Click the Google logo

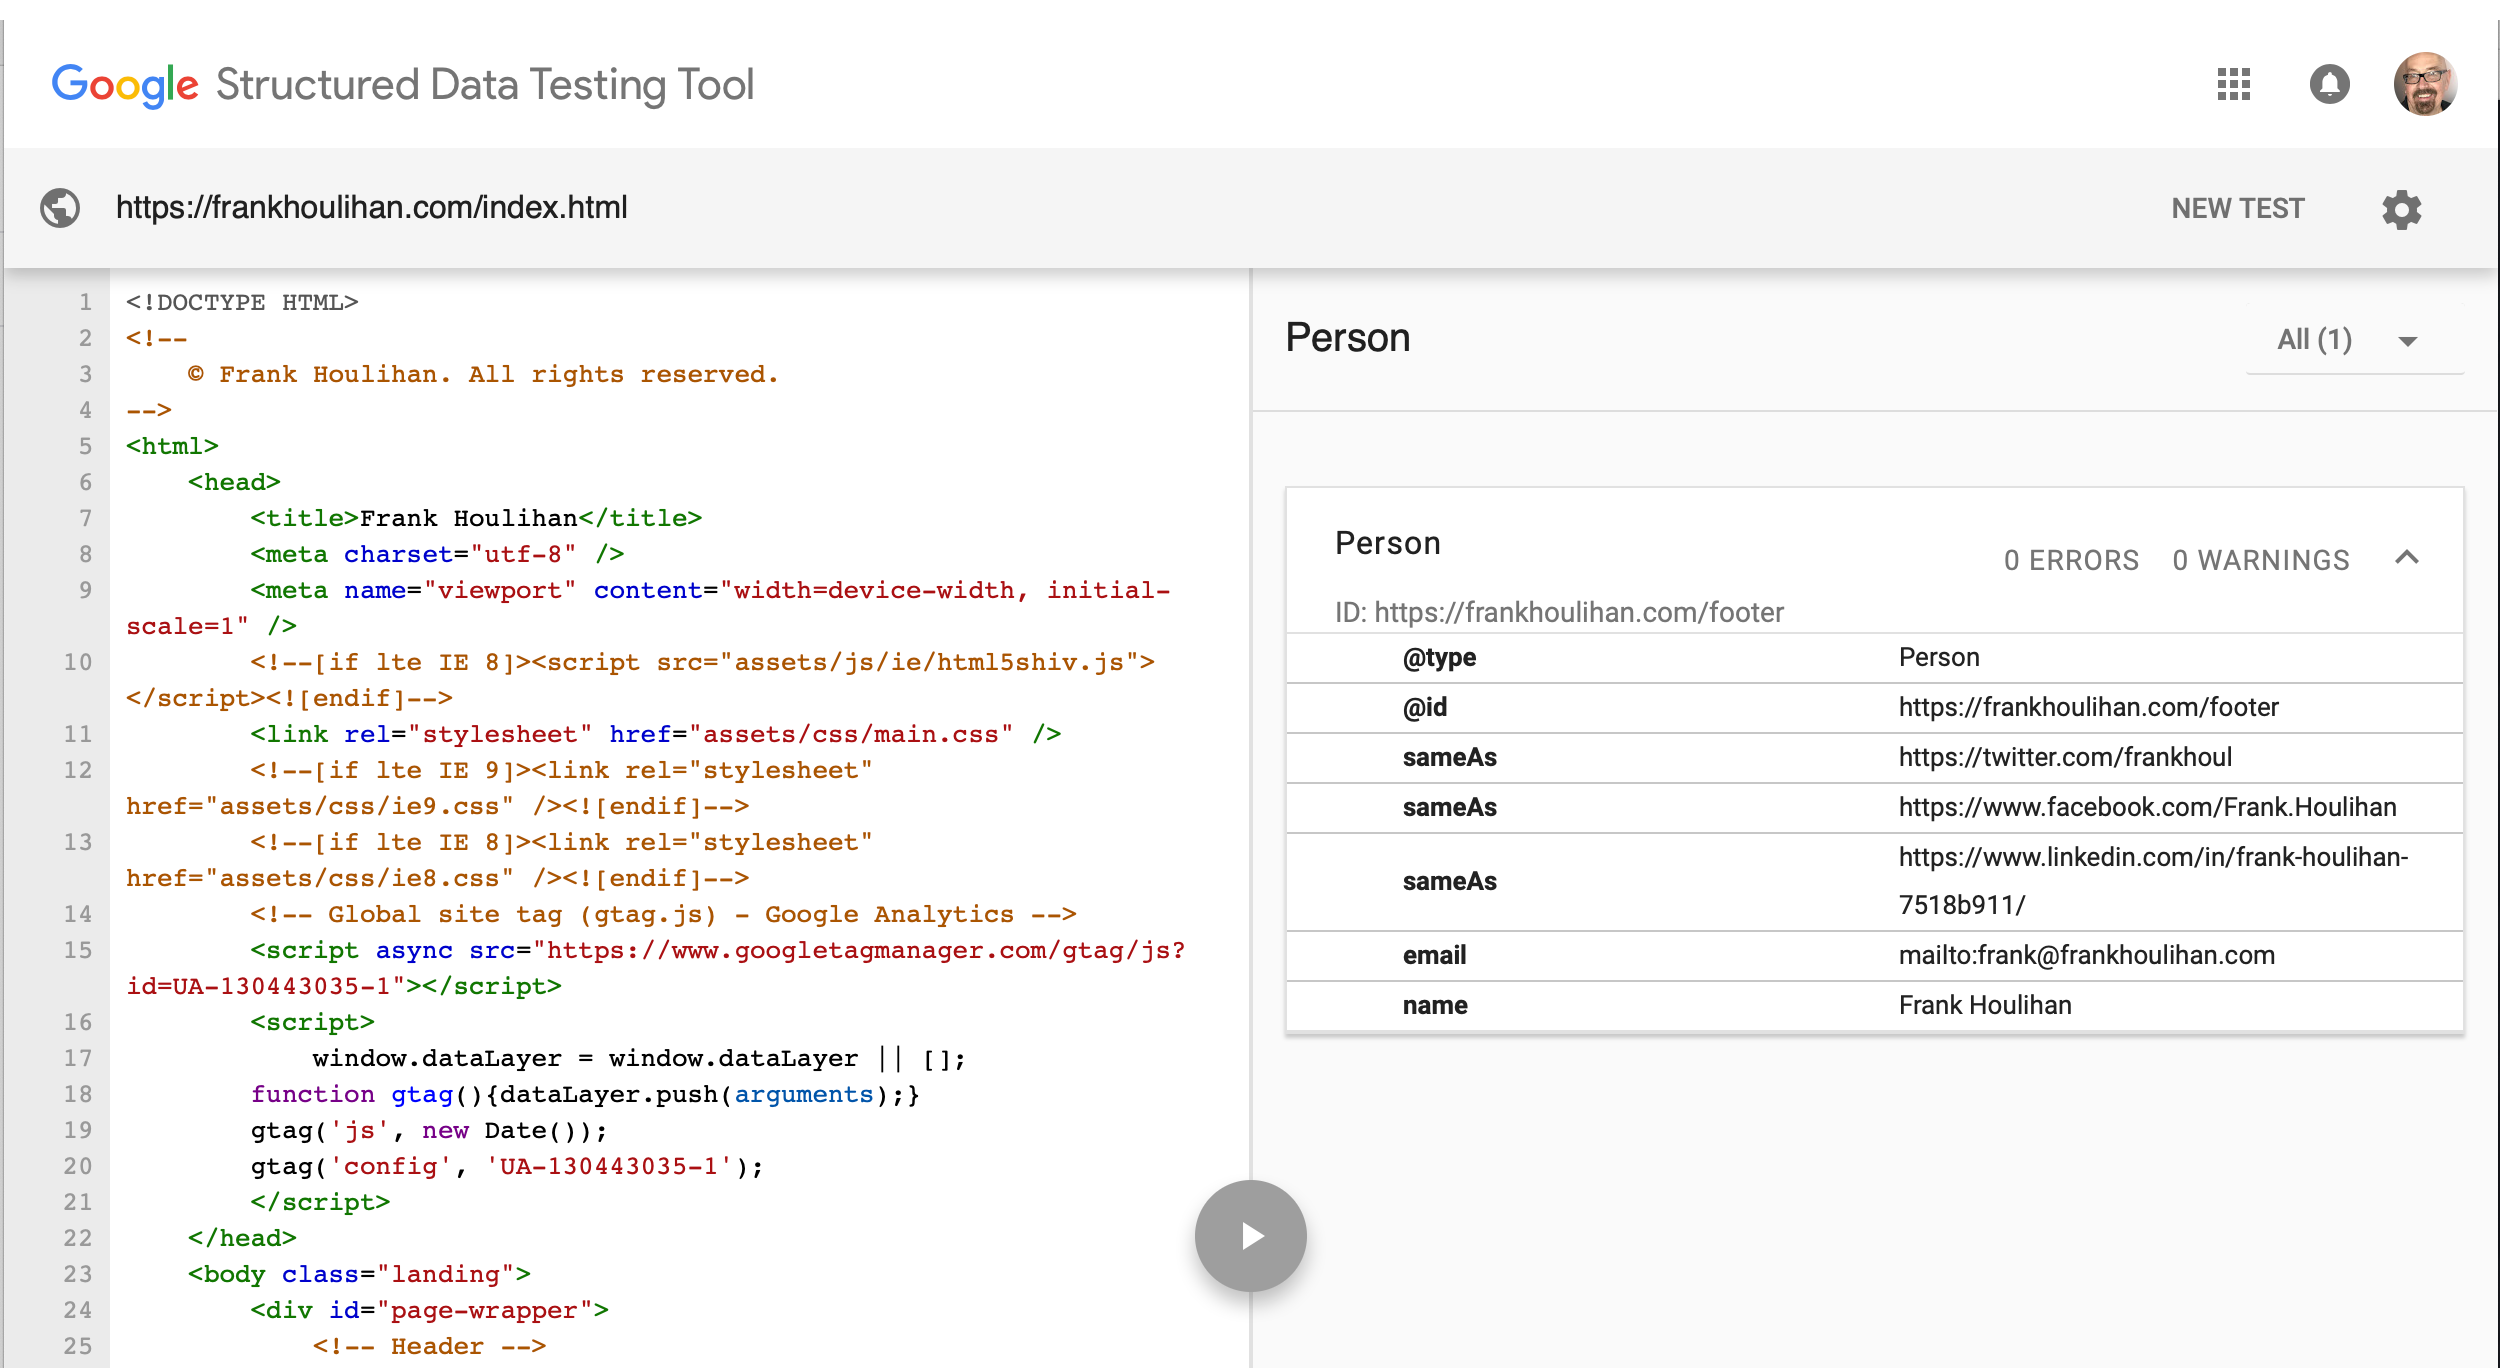125,86
